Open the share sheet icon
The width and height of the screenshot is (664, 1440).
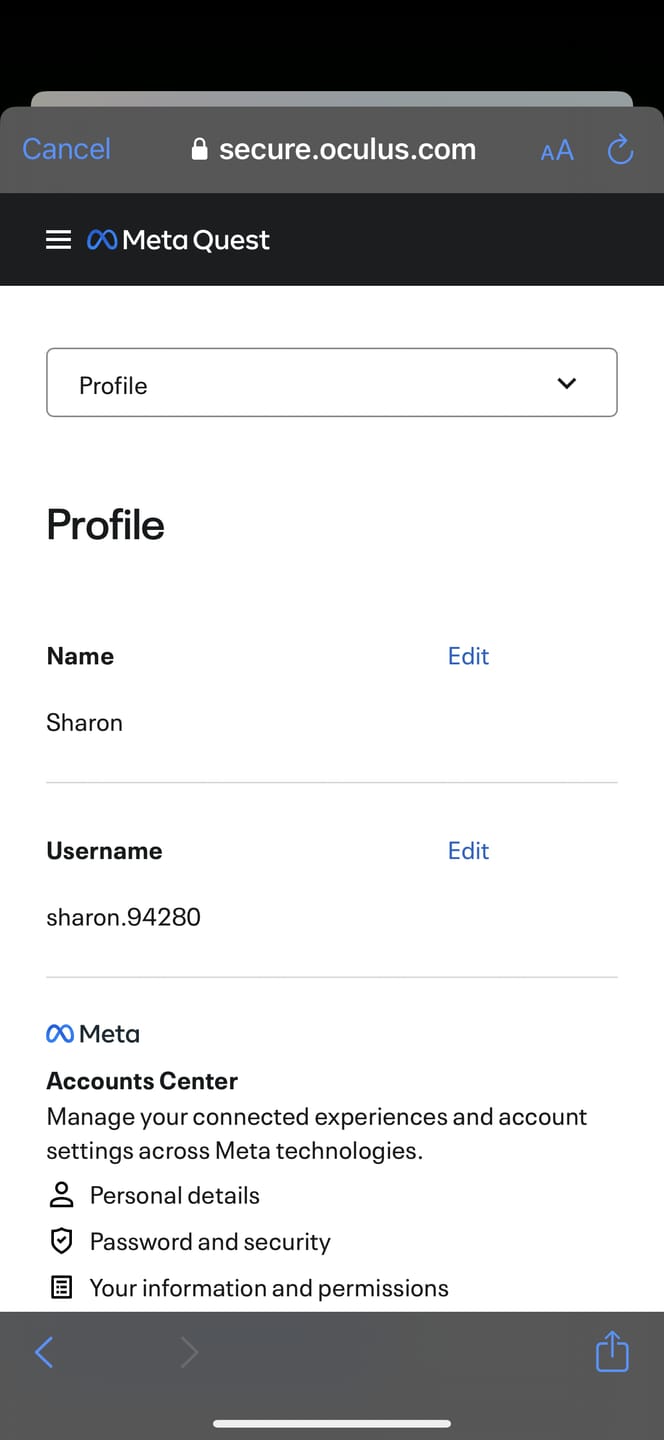point(612,1351)
